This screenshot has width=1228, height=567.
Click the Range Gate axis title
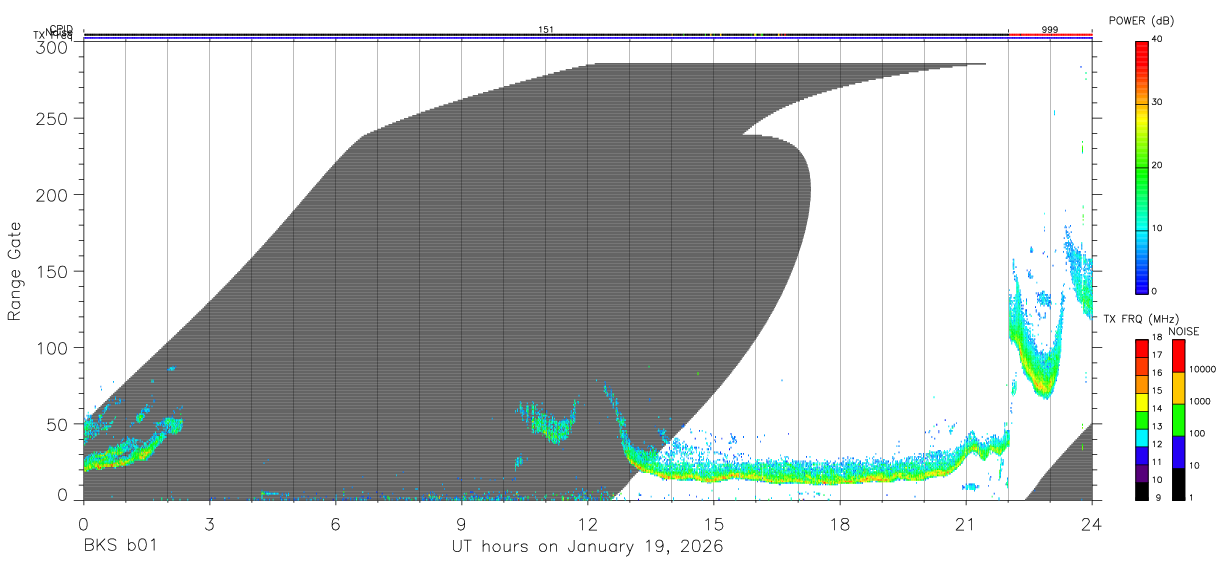15,272
